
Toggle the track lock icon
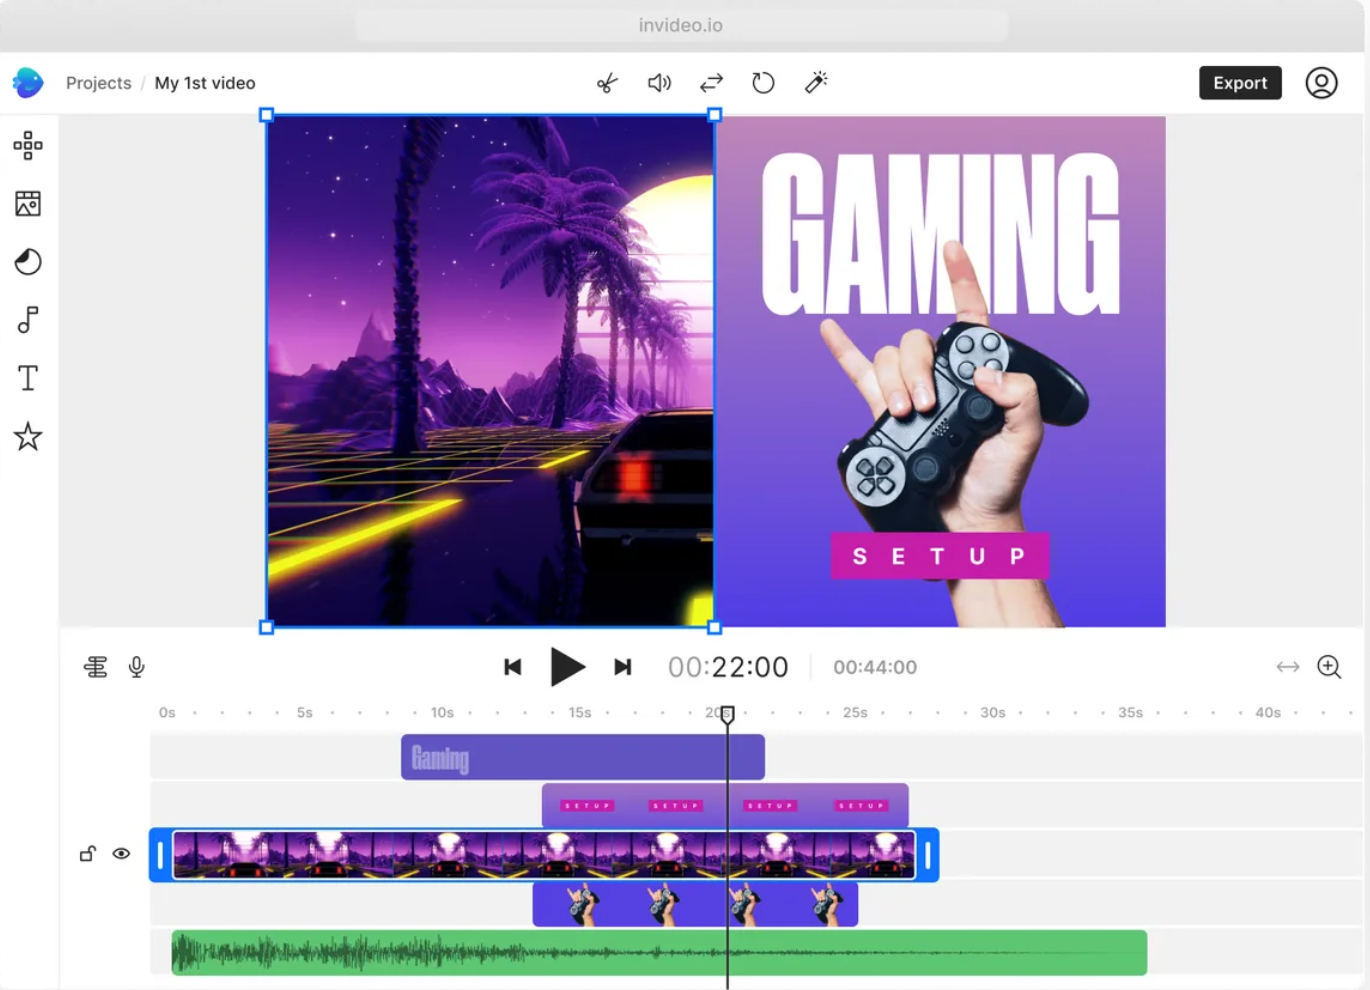(x=88, y=854)
